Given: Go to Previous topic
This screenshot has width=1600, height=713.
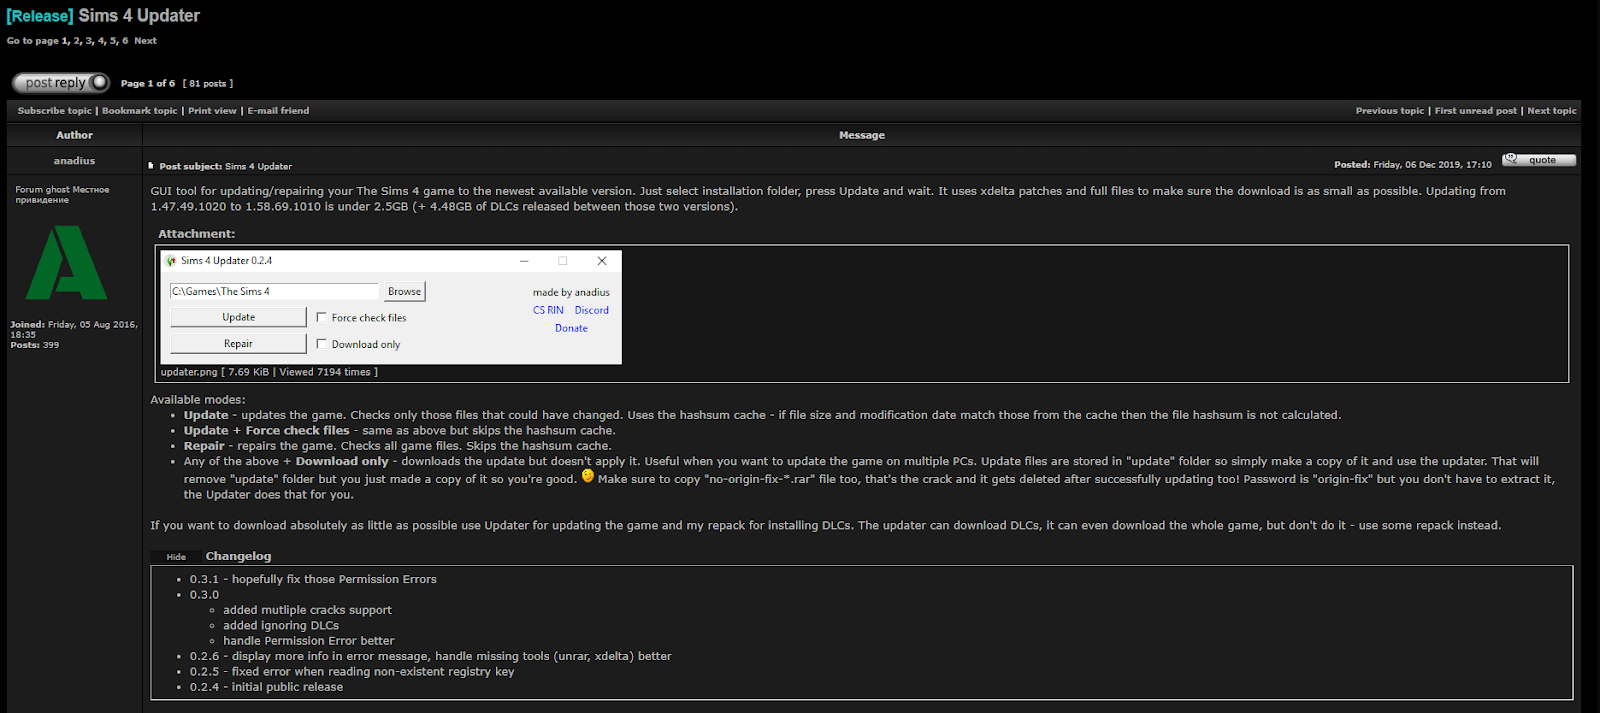Looking at the screenshot, I should 1389,111.
